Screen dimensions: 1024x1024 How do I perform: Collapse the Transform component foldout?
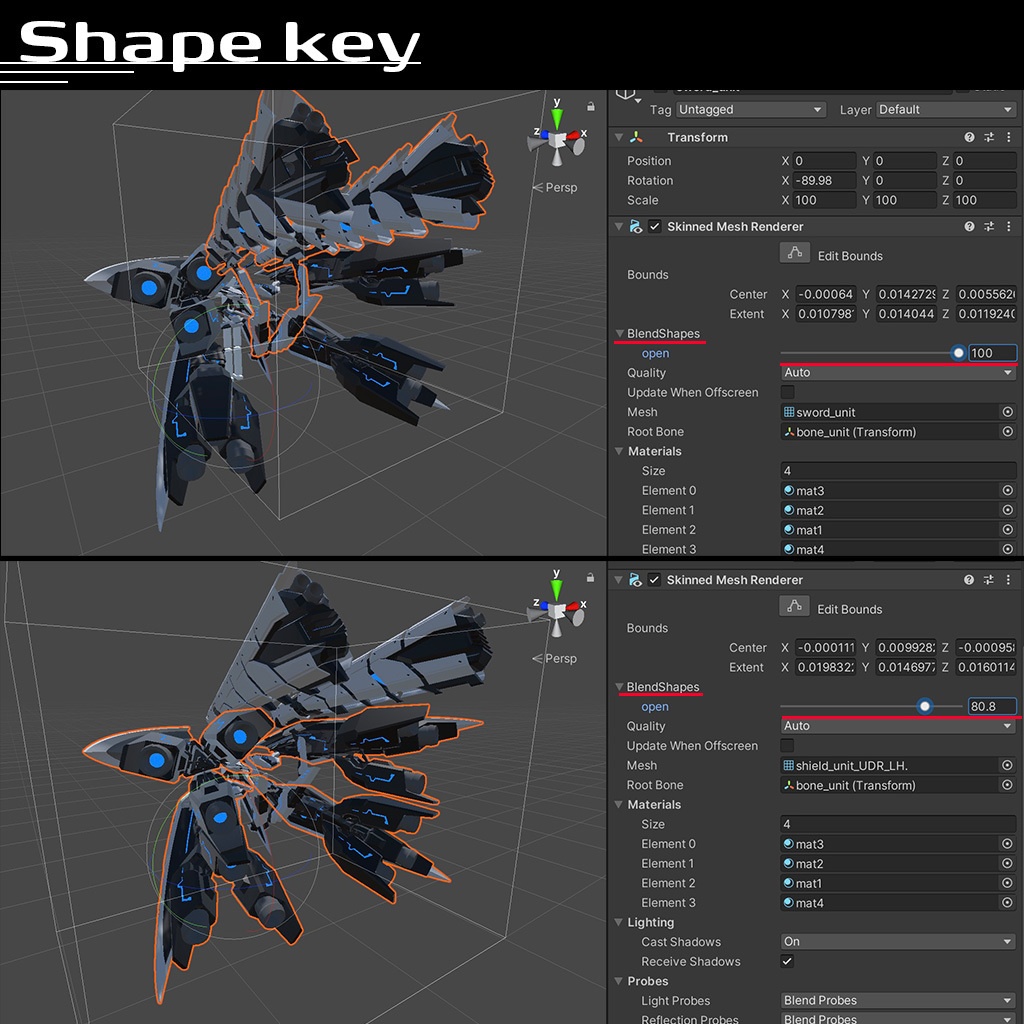619,137
